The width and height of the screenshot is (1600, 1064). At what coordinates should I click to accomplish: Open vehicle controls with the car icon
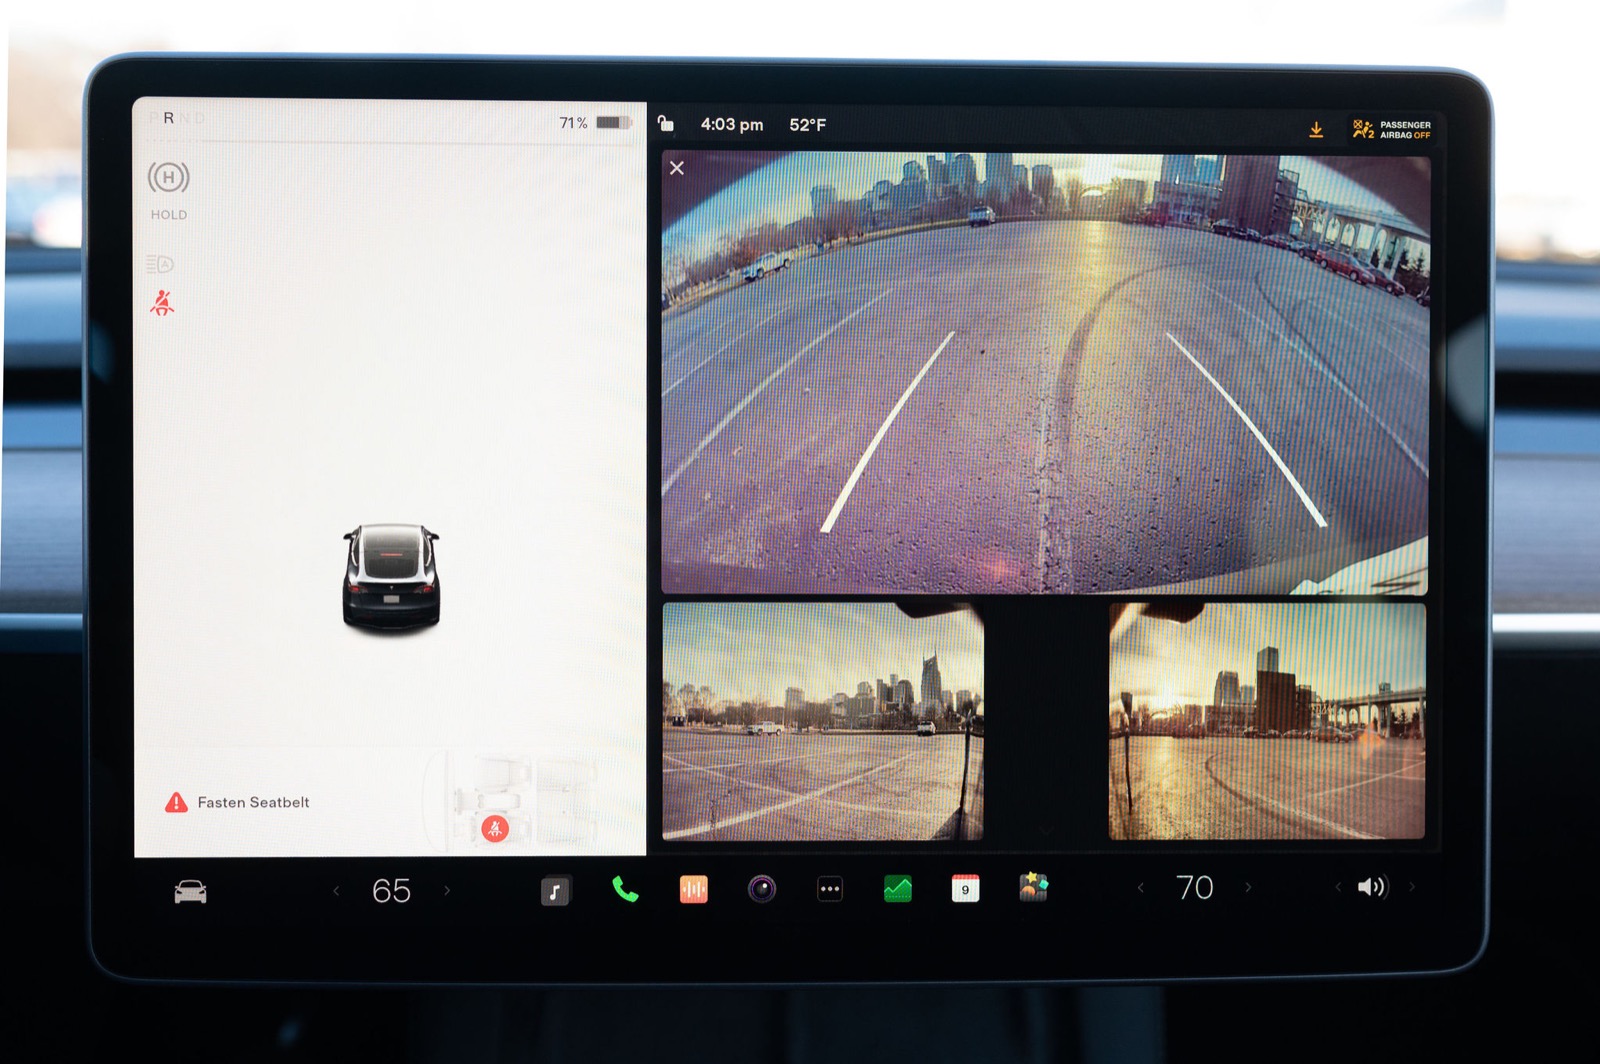click(190, 891)
